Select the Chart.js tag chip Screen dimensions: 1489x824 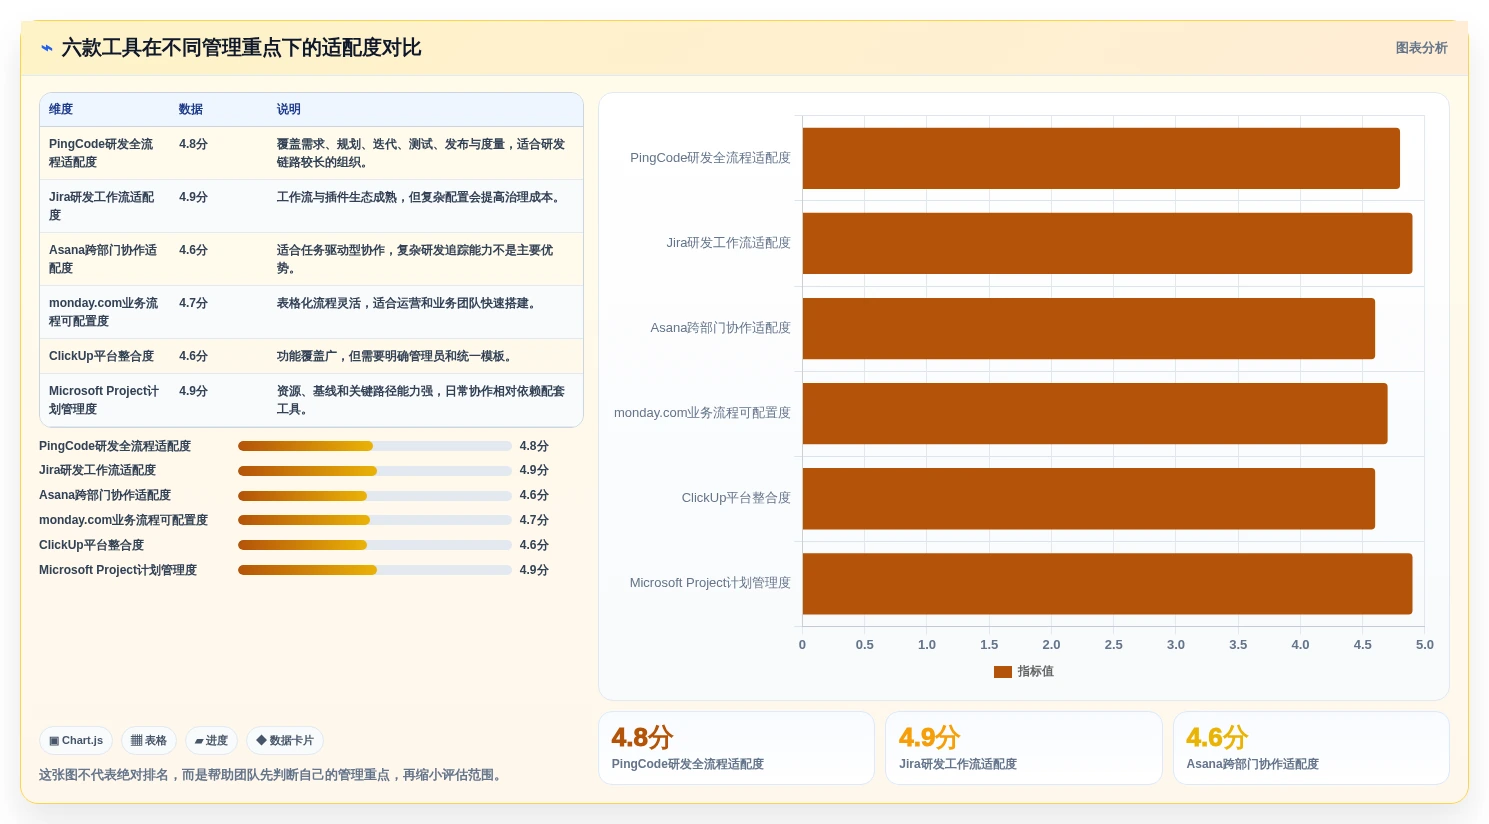click(76, 741)
